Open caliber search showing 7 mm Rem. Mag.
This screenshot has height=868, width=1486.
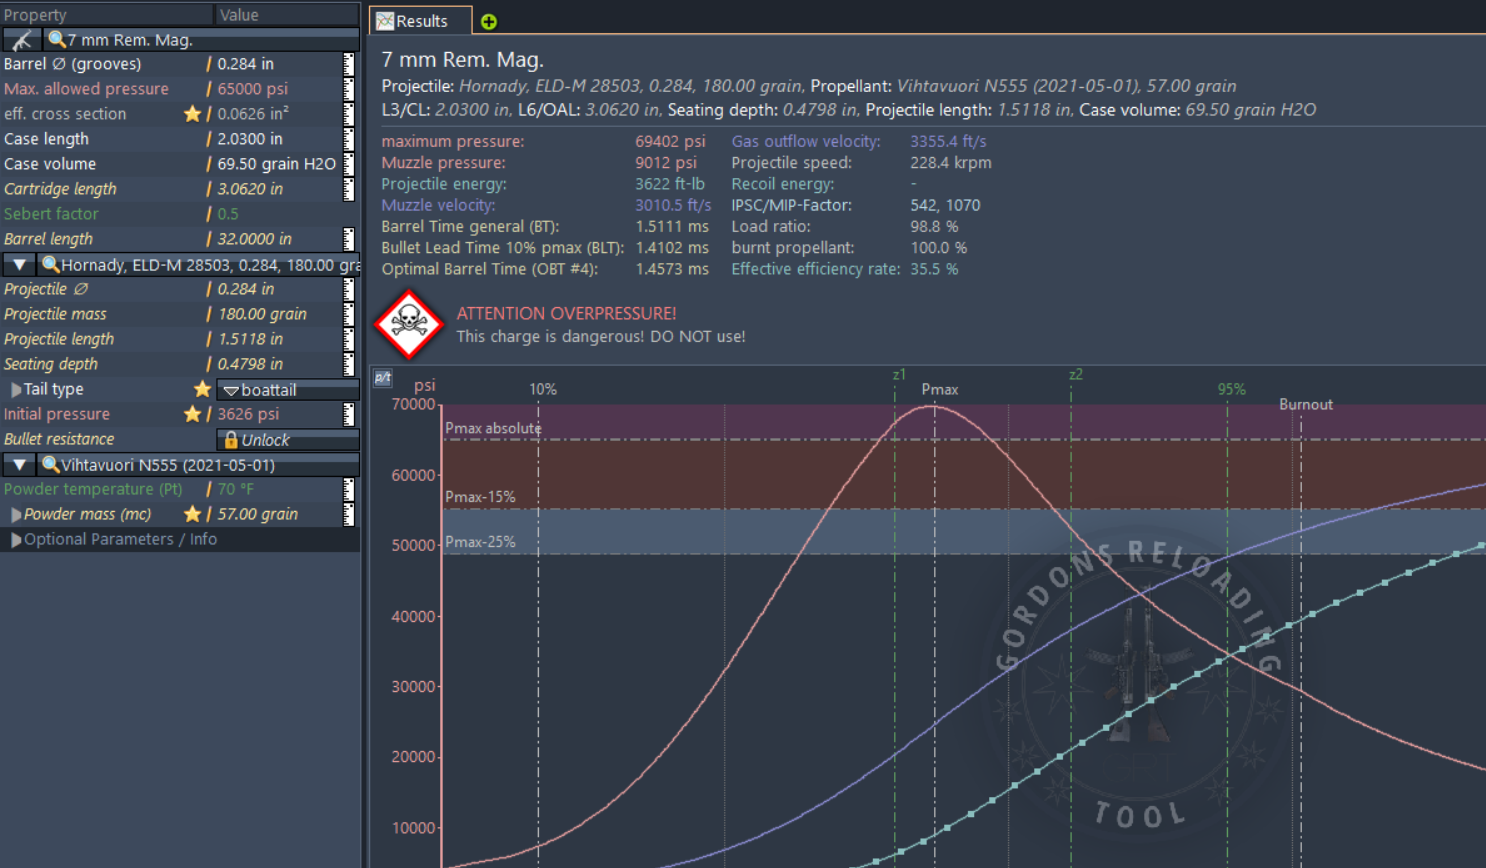[201, 40]
